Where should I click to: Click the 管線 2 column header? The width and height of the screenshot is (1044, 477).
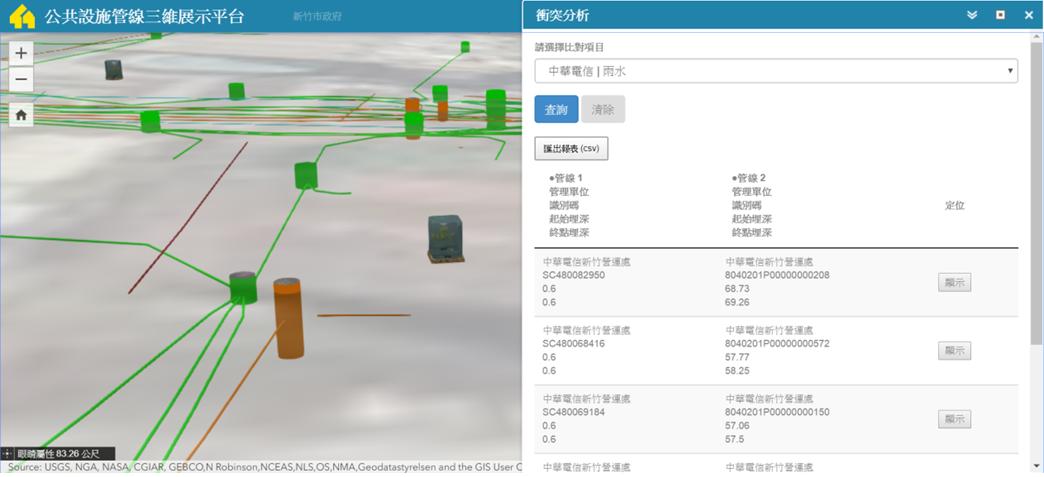[x=750, y=178]
